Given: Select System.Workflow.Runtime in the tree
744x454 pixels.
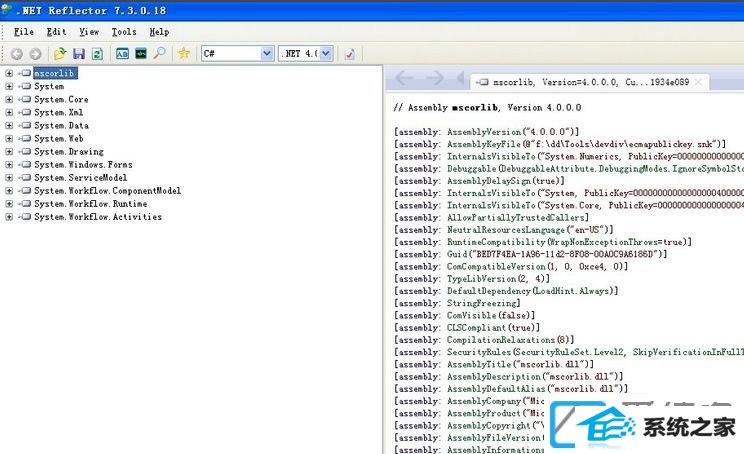Looking at the screenshot, I should click(x=90, y=204).
